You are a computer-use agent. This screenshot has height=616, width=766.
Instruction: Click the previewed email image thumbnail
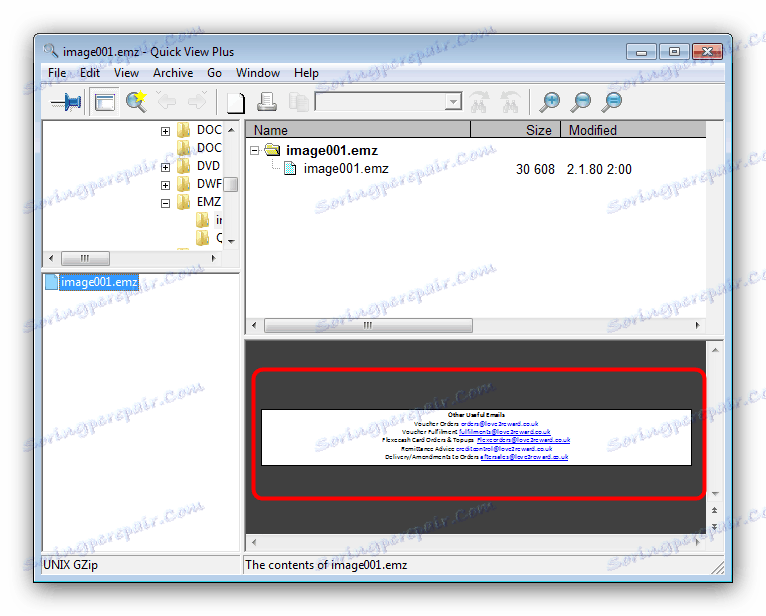point(476,437)
